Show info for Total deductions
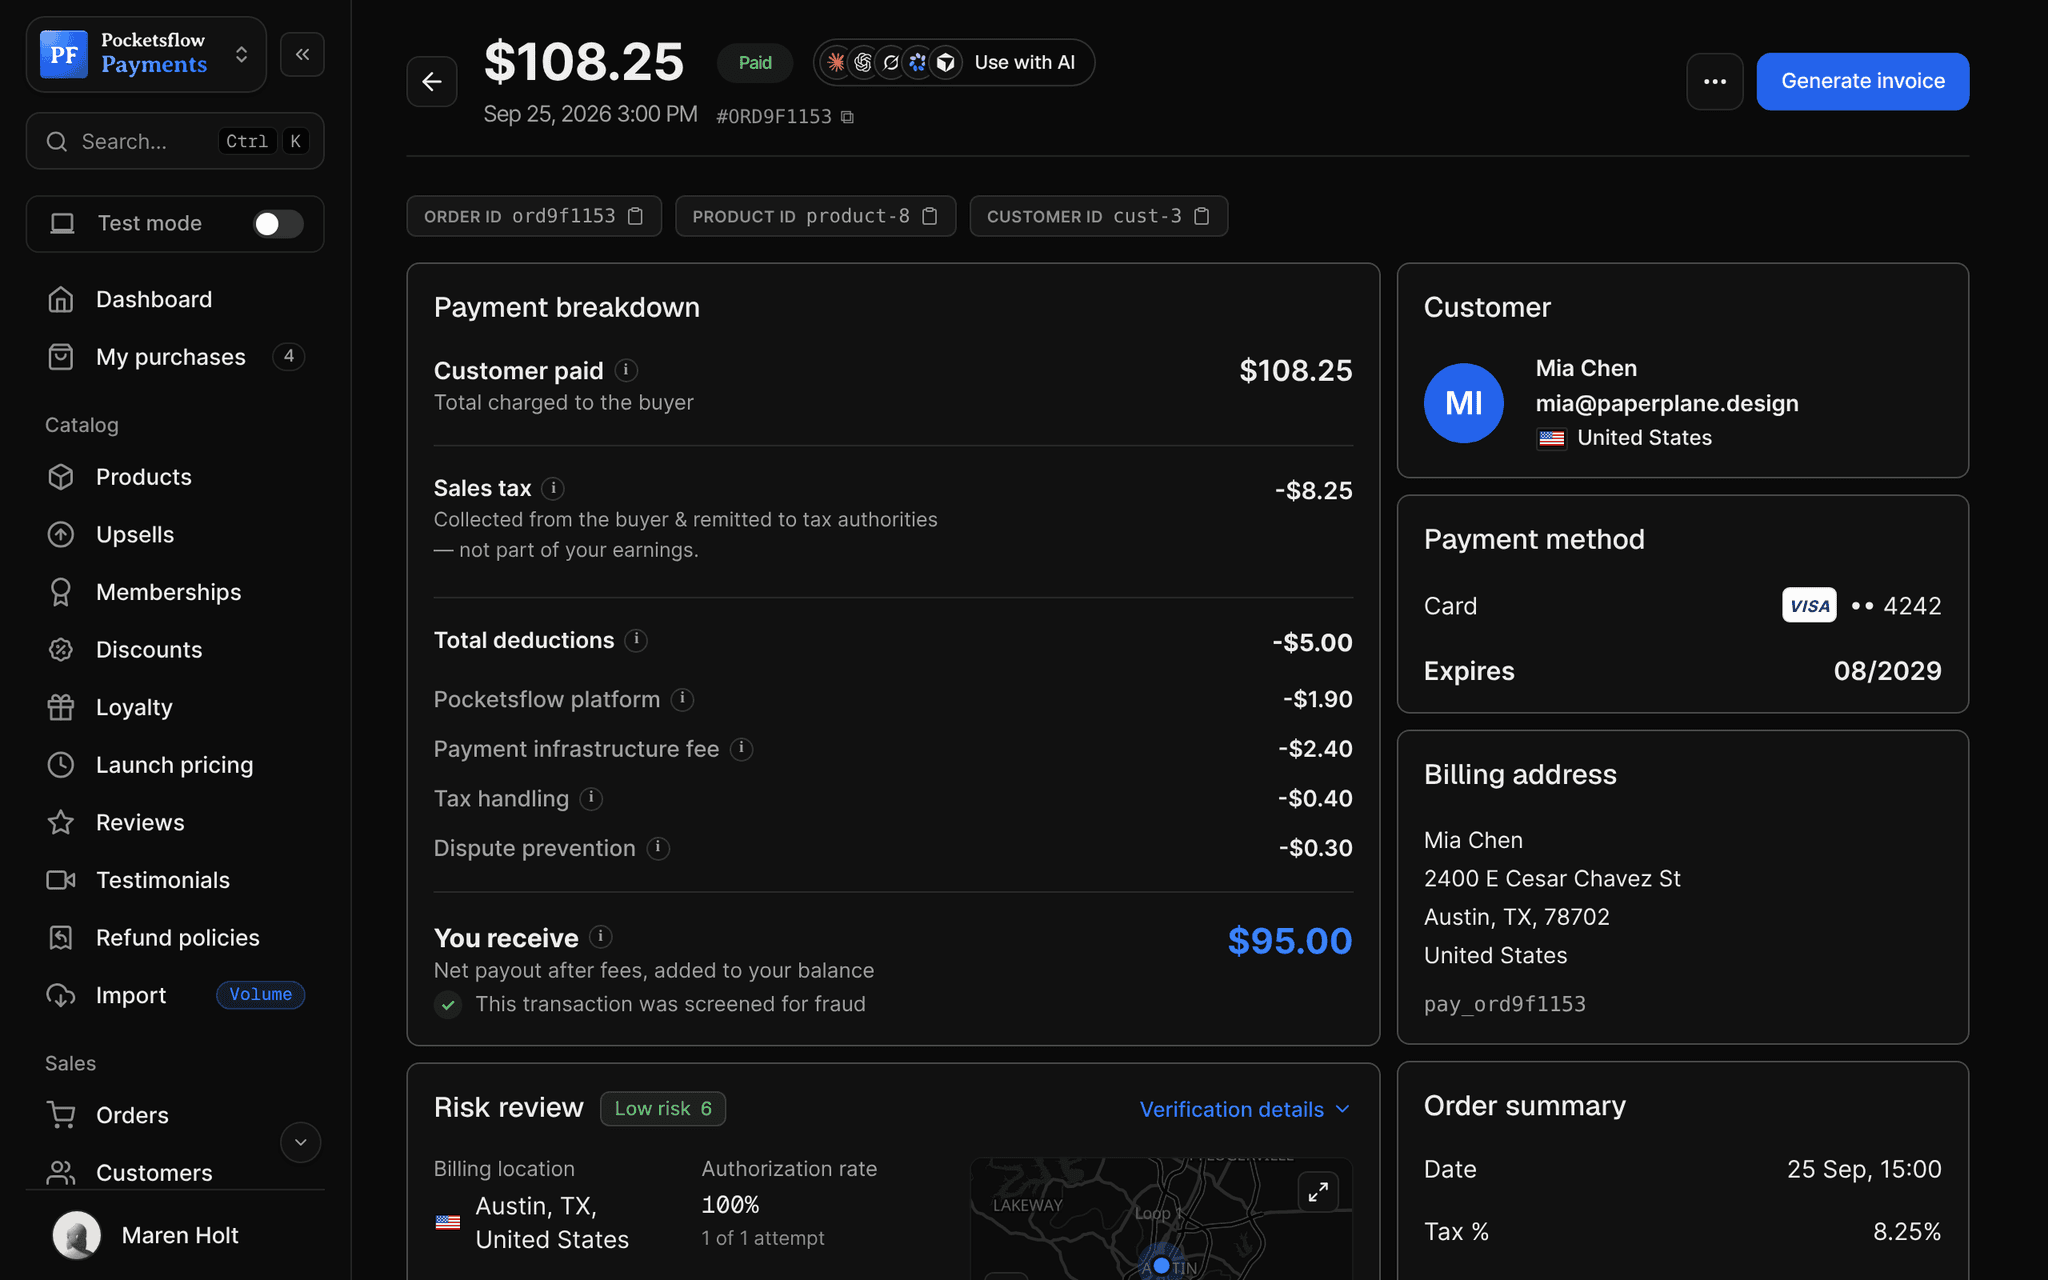Screen dimensions: 2048x1280 636,640
